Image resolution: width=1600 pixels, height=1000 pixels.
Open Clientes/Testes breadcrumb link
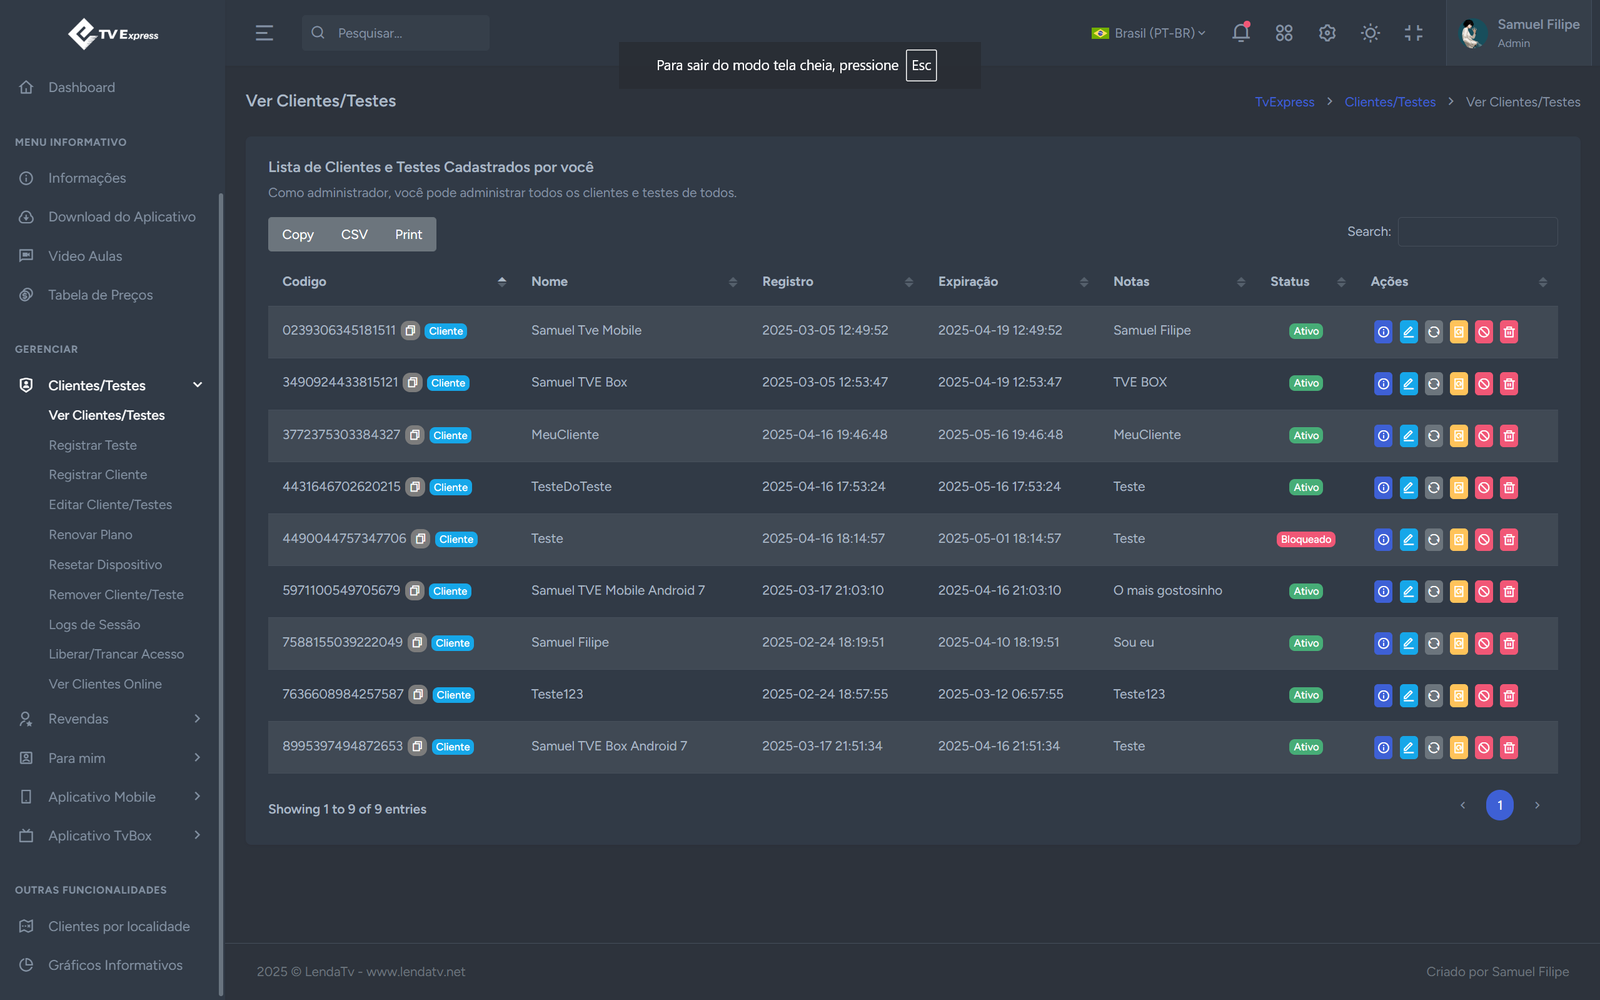click(1390, 102)
